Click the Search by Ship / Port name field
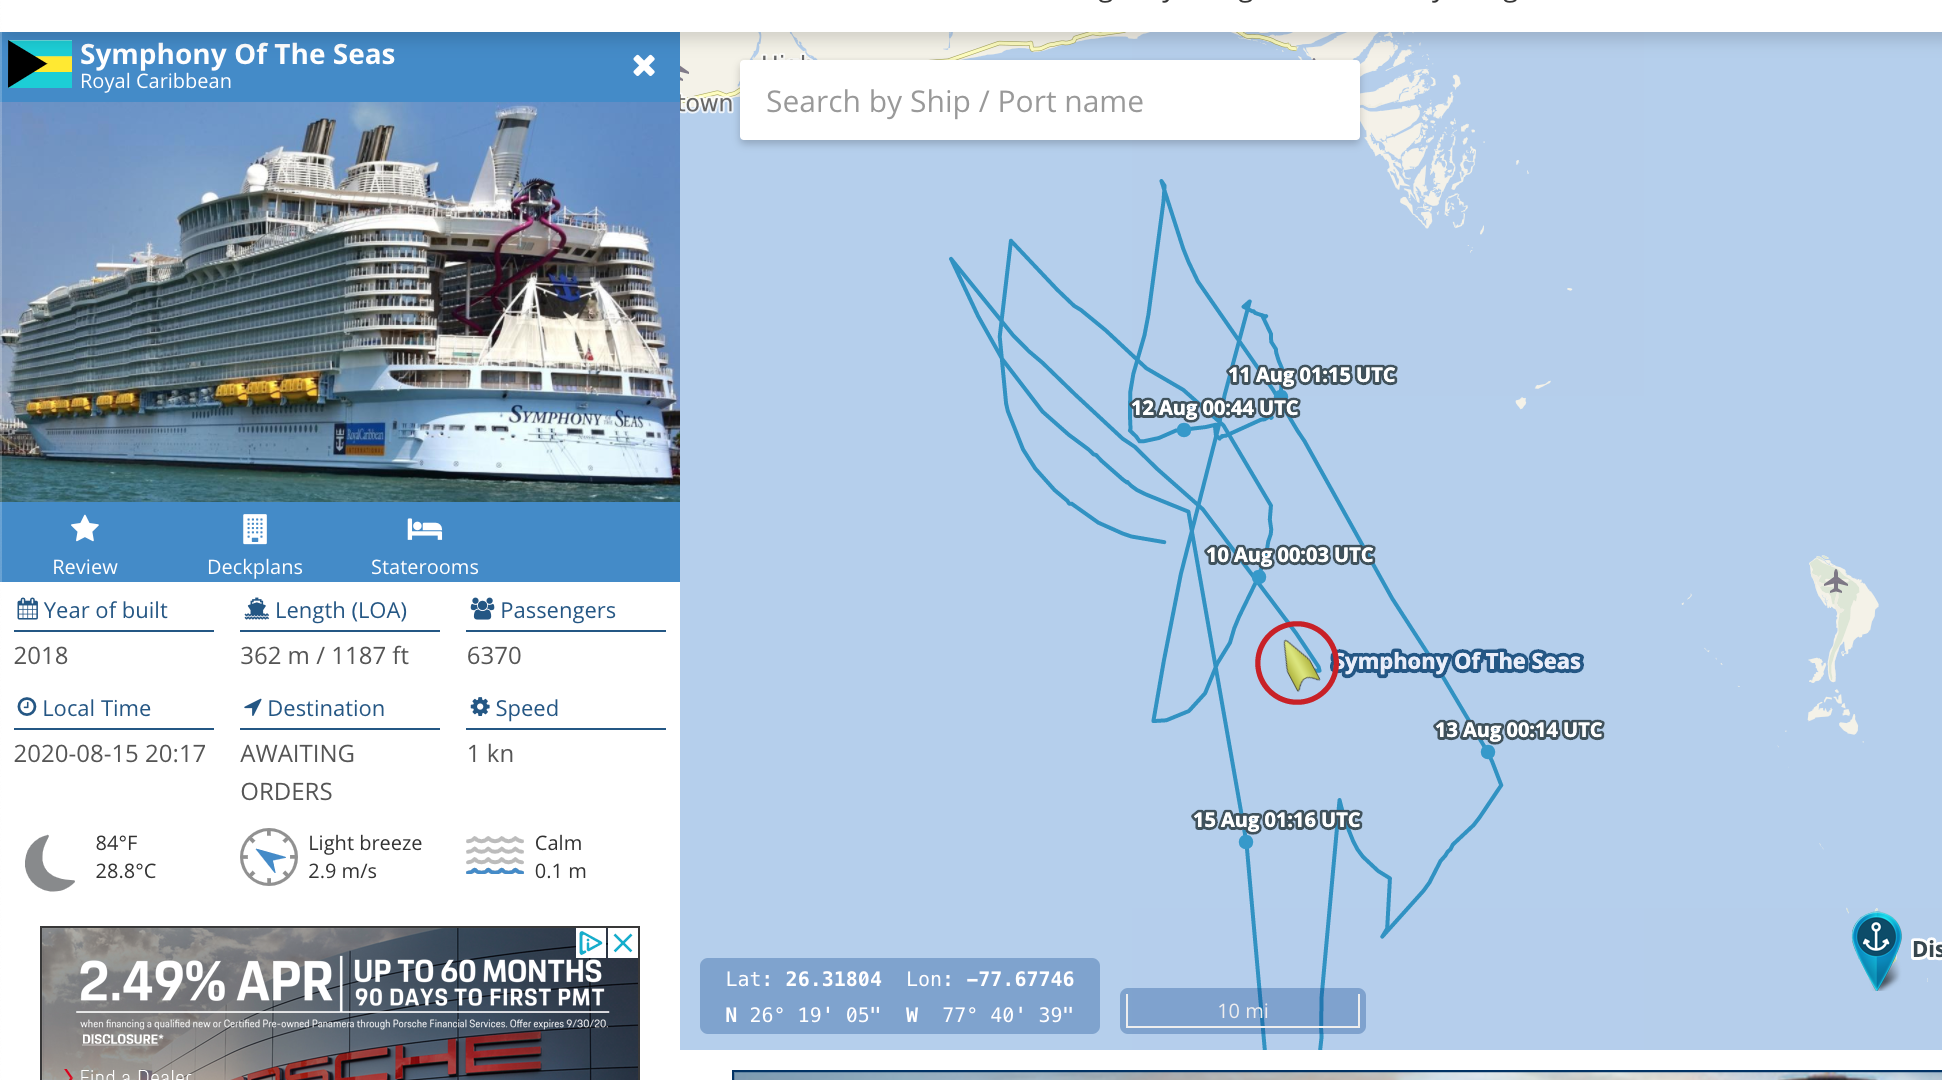The height and width of the screenshot is (1080, 1942). tap(1050, 101)
